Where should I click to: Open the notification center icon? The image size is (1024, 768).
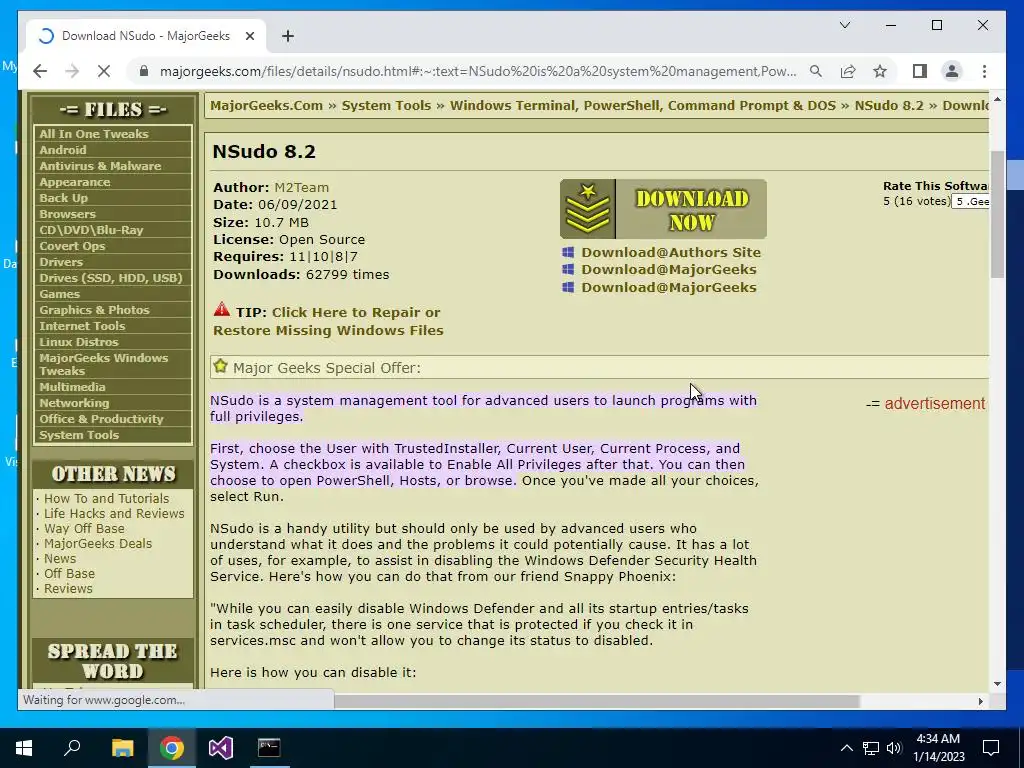(x=991, y=748)
